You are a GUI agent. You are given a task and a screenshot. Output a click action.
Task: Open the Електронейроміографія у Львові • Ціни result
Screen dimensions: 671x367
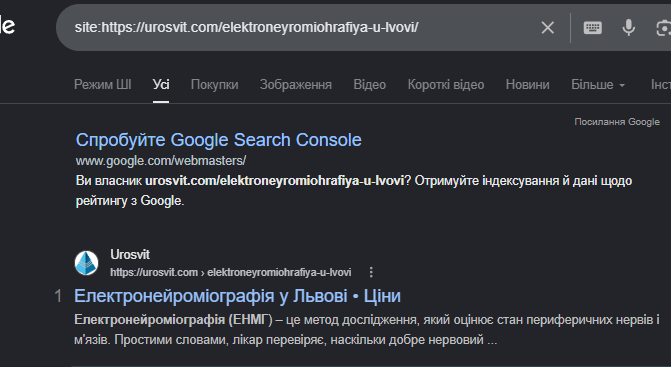tap(238, 296)
